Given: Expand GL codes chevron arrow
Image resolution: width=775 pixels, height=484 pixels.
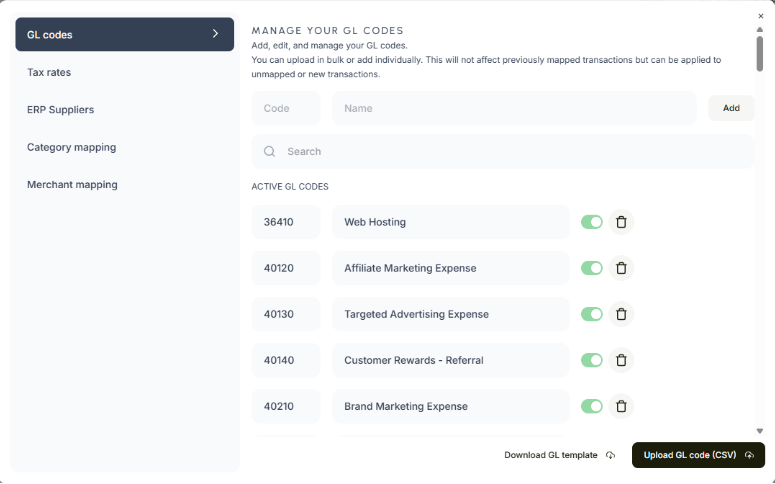Looking at the screenshot, I should pos(215,34).
